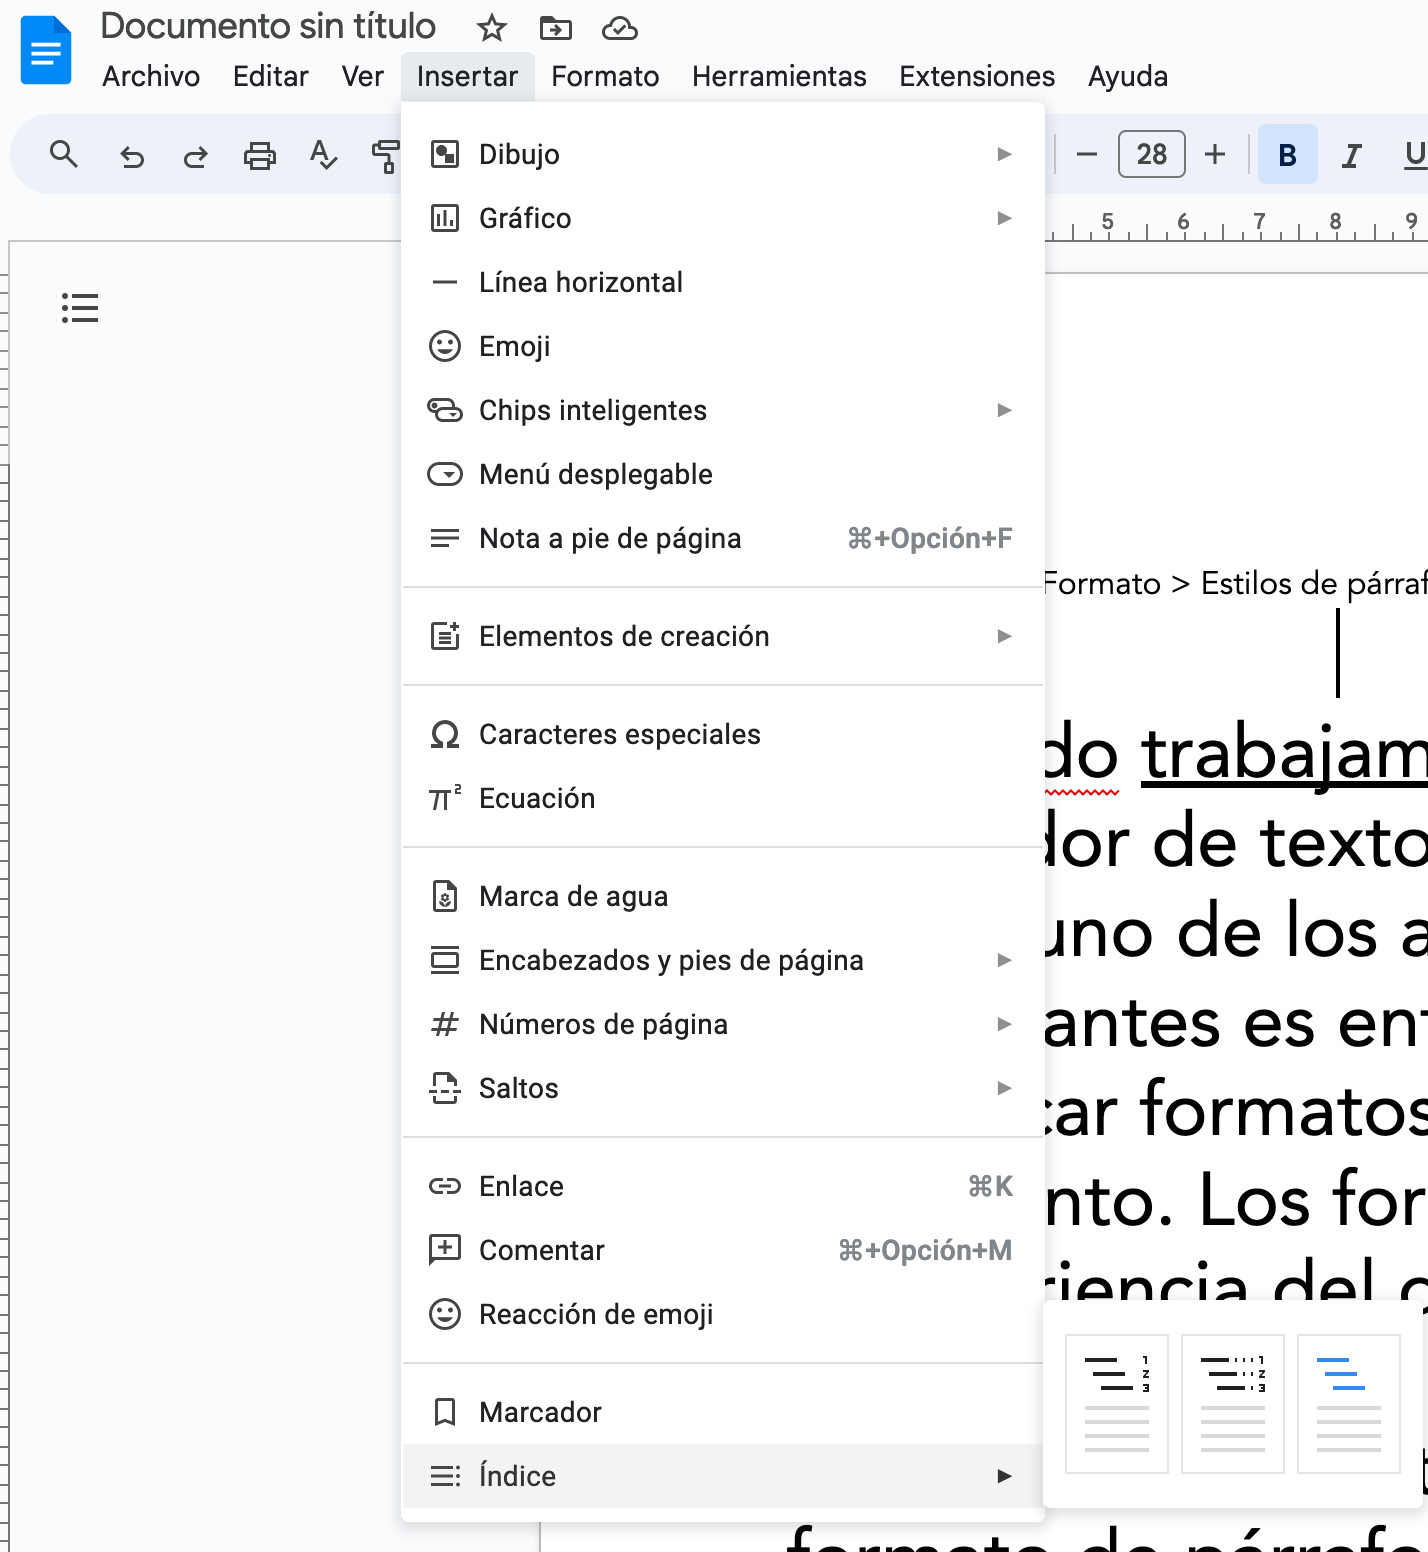Toggle underline formatting
Viewport: 1428px width, 1552px height.
(1413, 154)
